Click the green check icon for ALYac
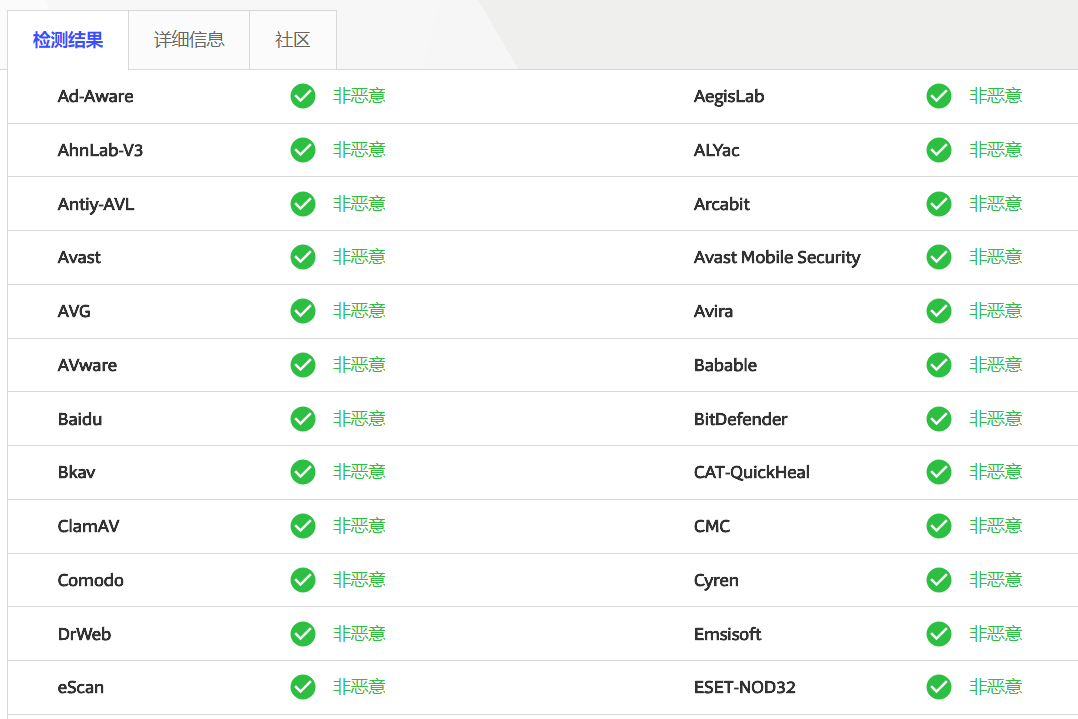This screenshot has height=719, width=1078. (x=938, y=150)
